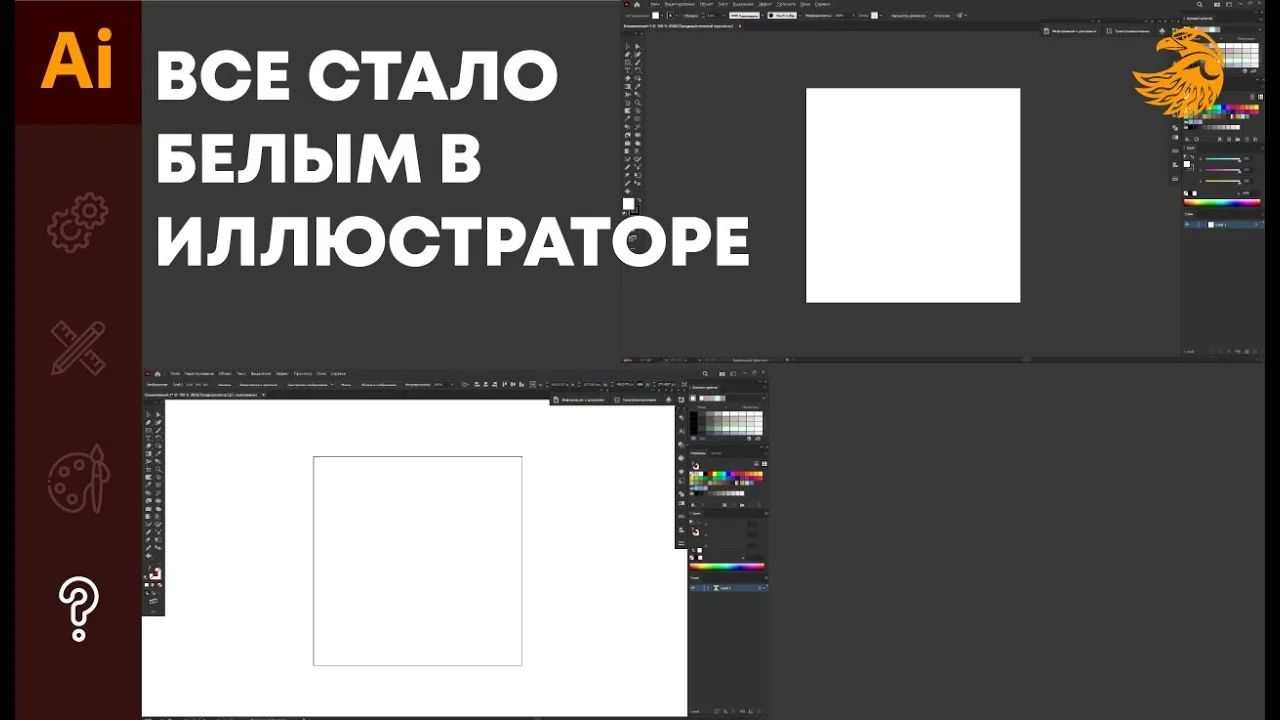This screenshot has width=1280, height=720.
Task: Open Справка menu in white-canvas Illustrator window
Action: click(338, 373)
